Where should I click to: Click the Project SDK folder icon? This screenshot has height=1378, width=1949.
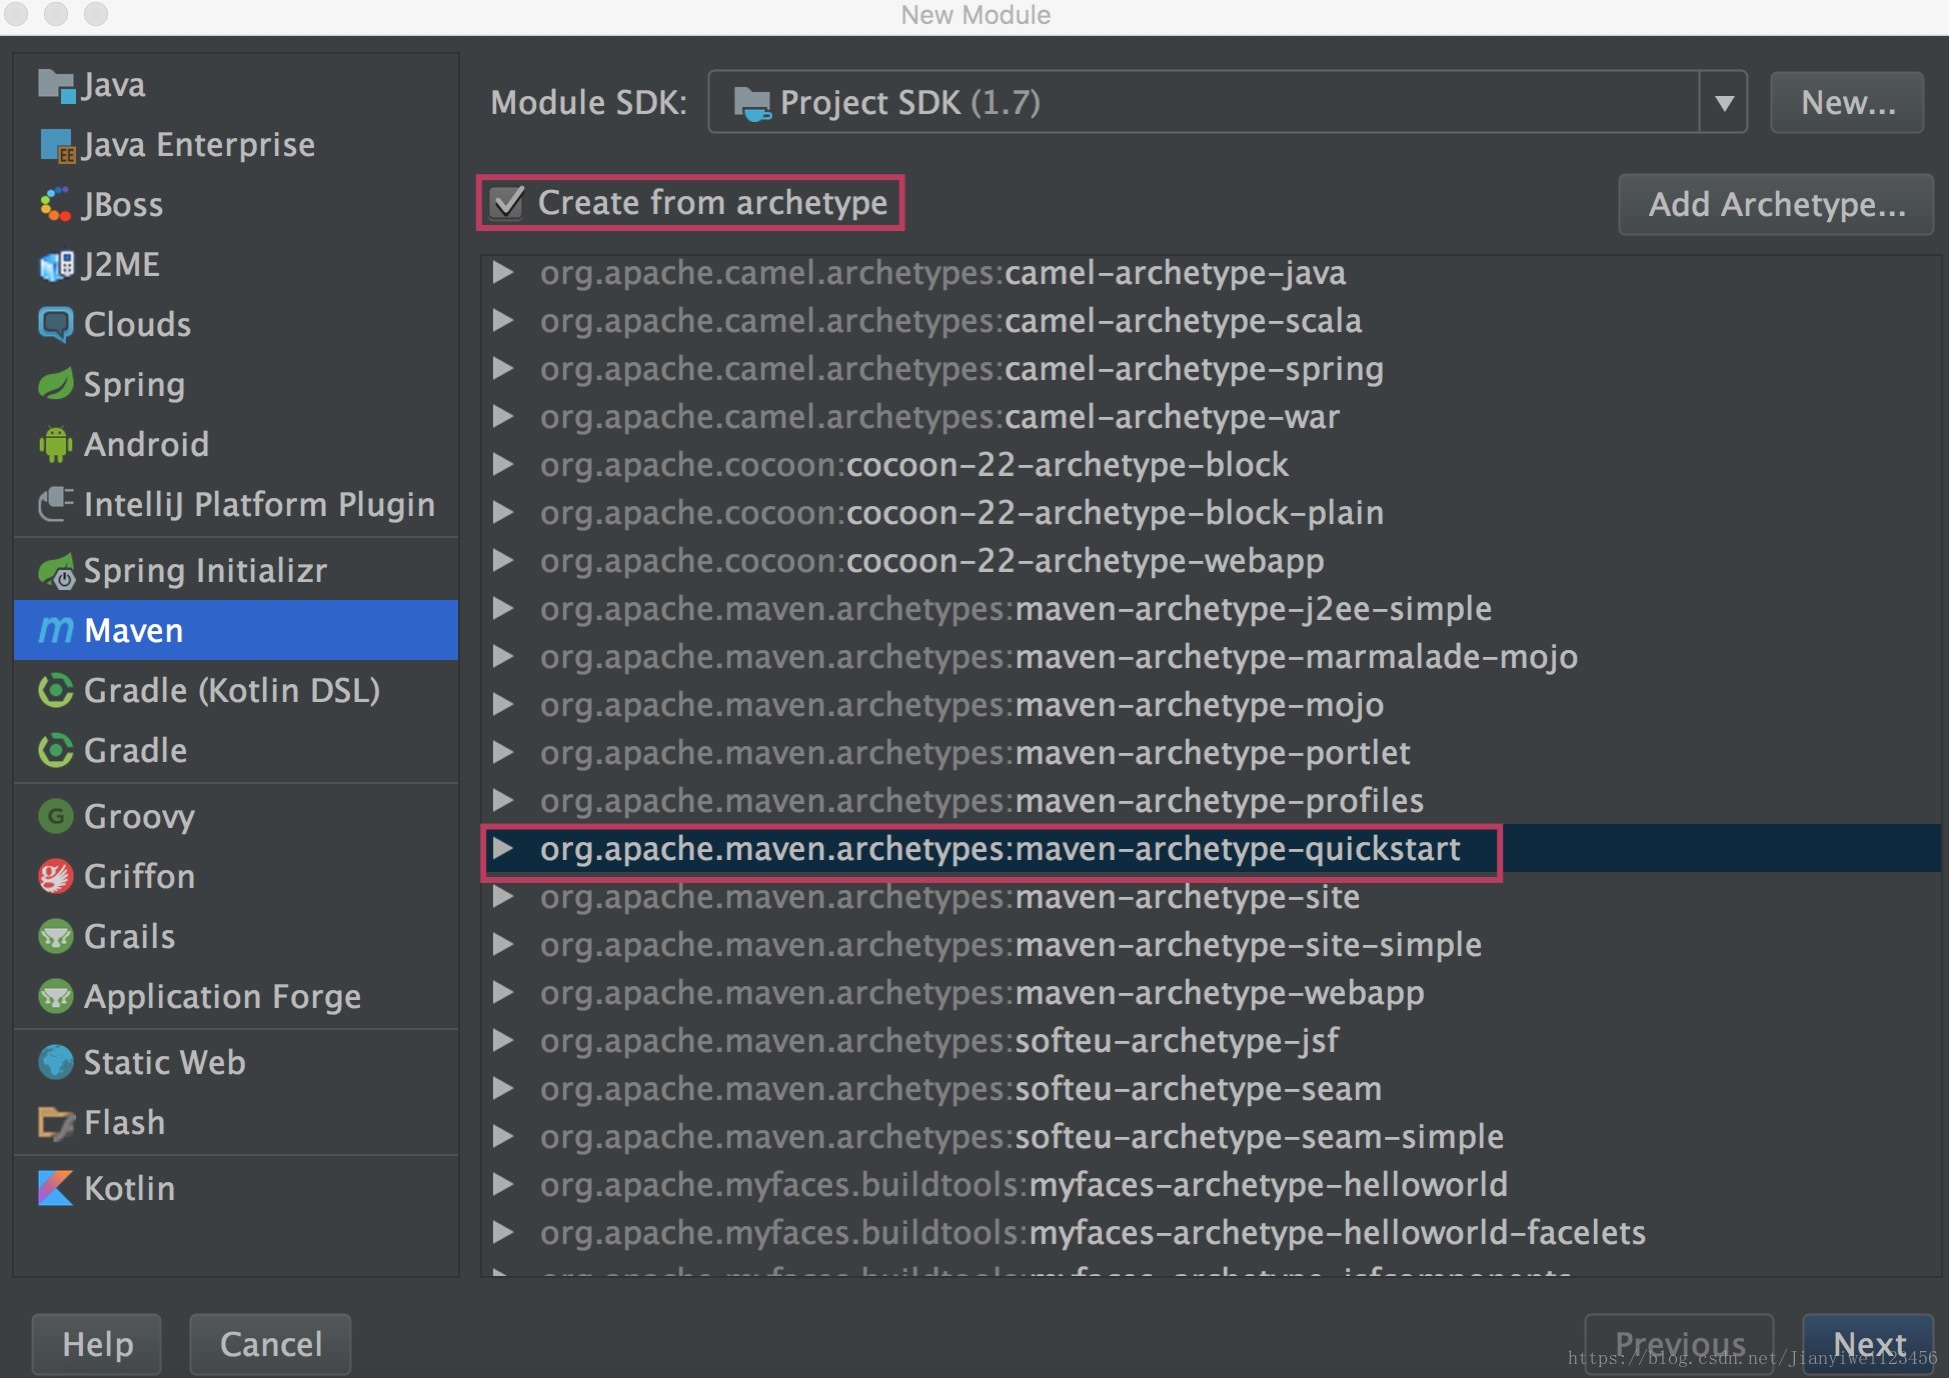[752, 103]
